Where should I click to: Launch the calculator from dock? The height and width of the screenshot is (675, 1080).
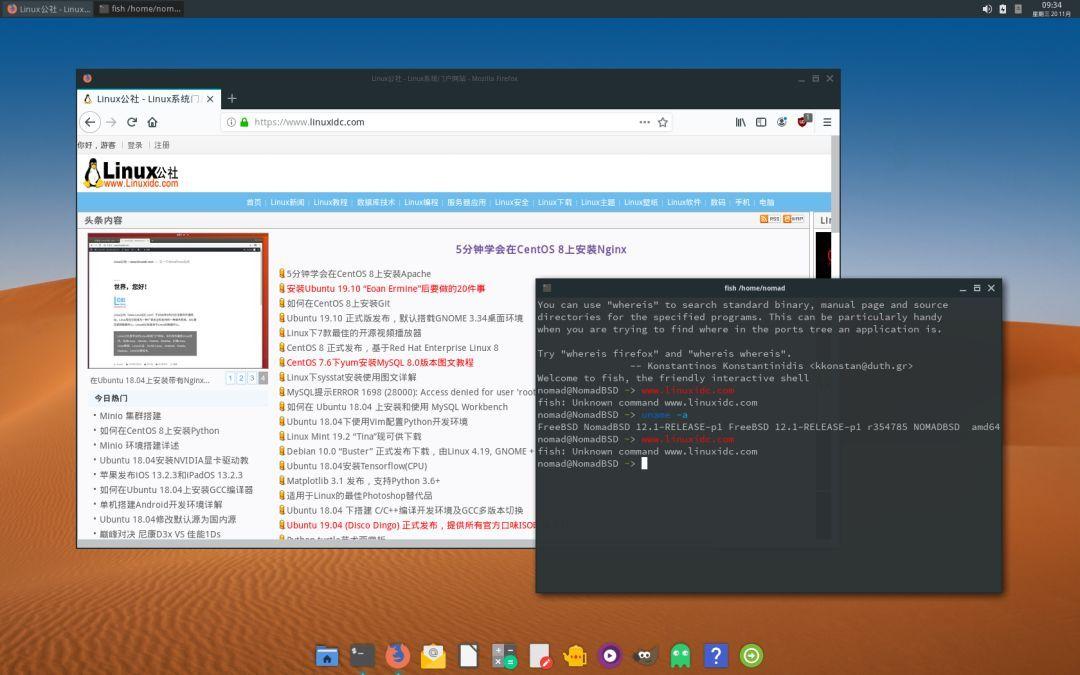pyautogui.click(x=504, y=655)
